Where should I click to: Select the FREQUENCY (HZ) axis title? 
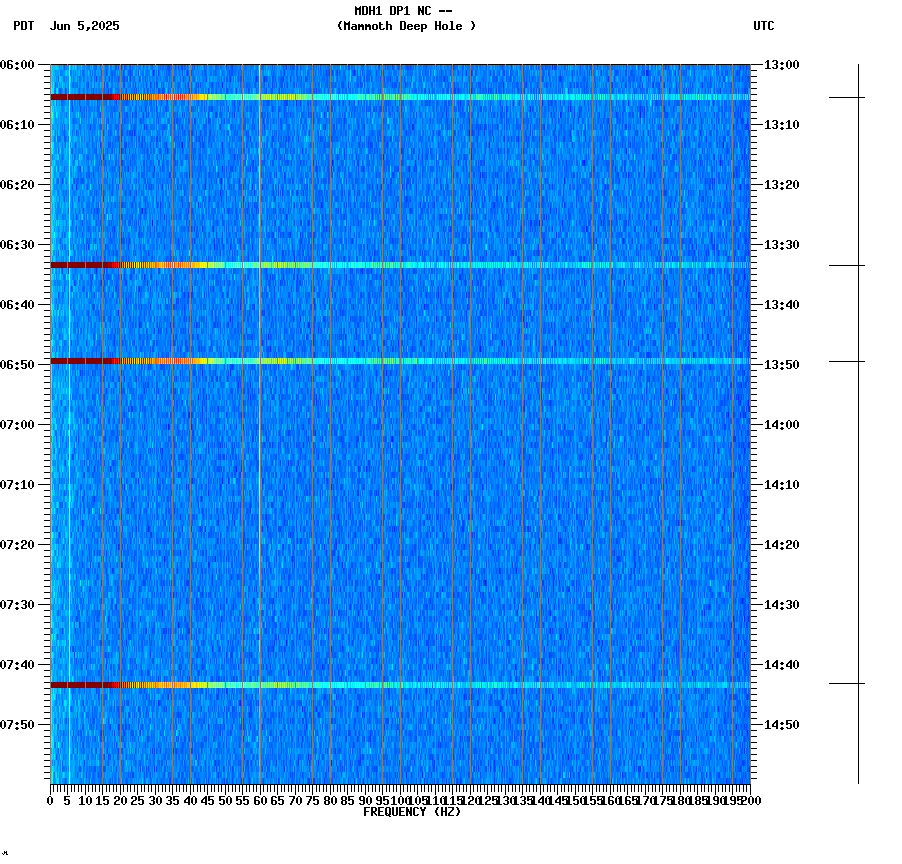[412, 810]
